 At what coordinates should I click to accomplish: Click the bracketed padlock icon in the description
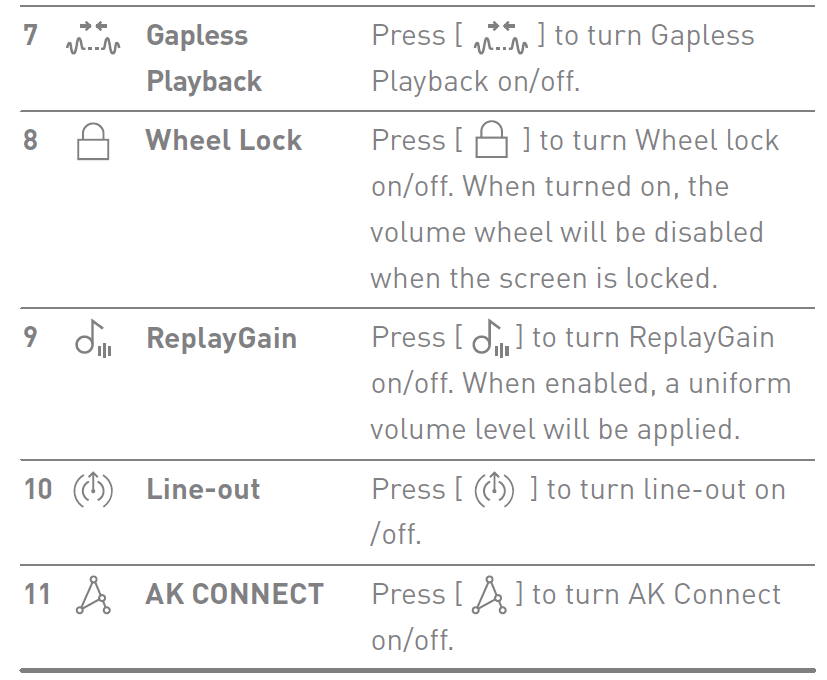pyautogui.click(x=492, y=143)
